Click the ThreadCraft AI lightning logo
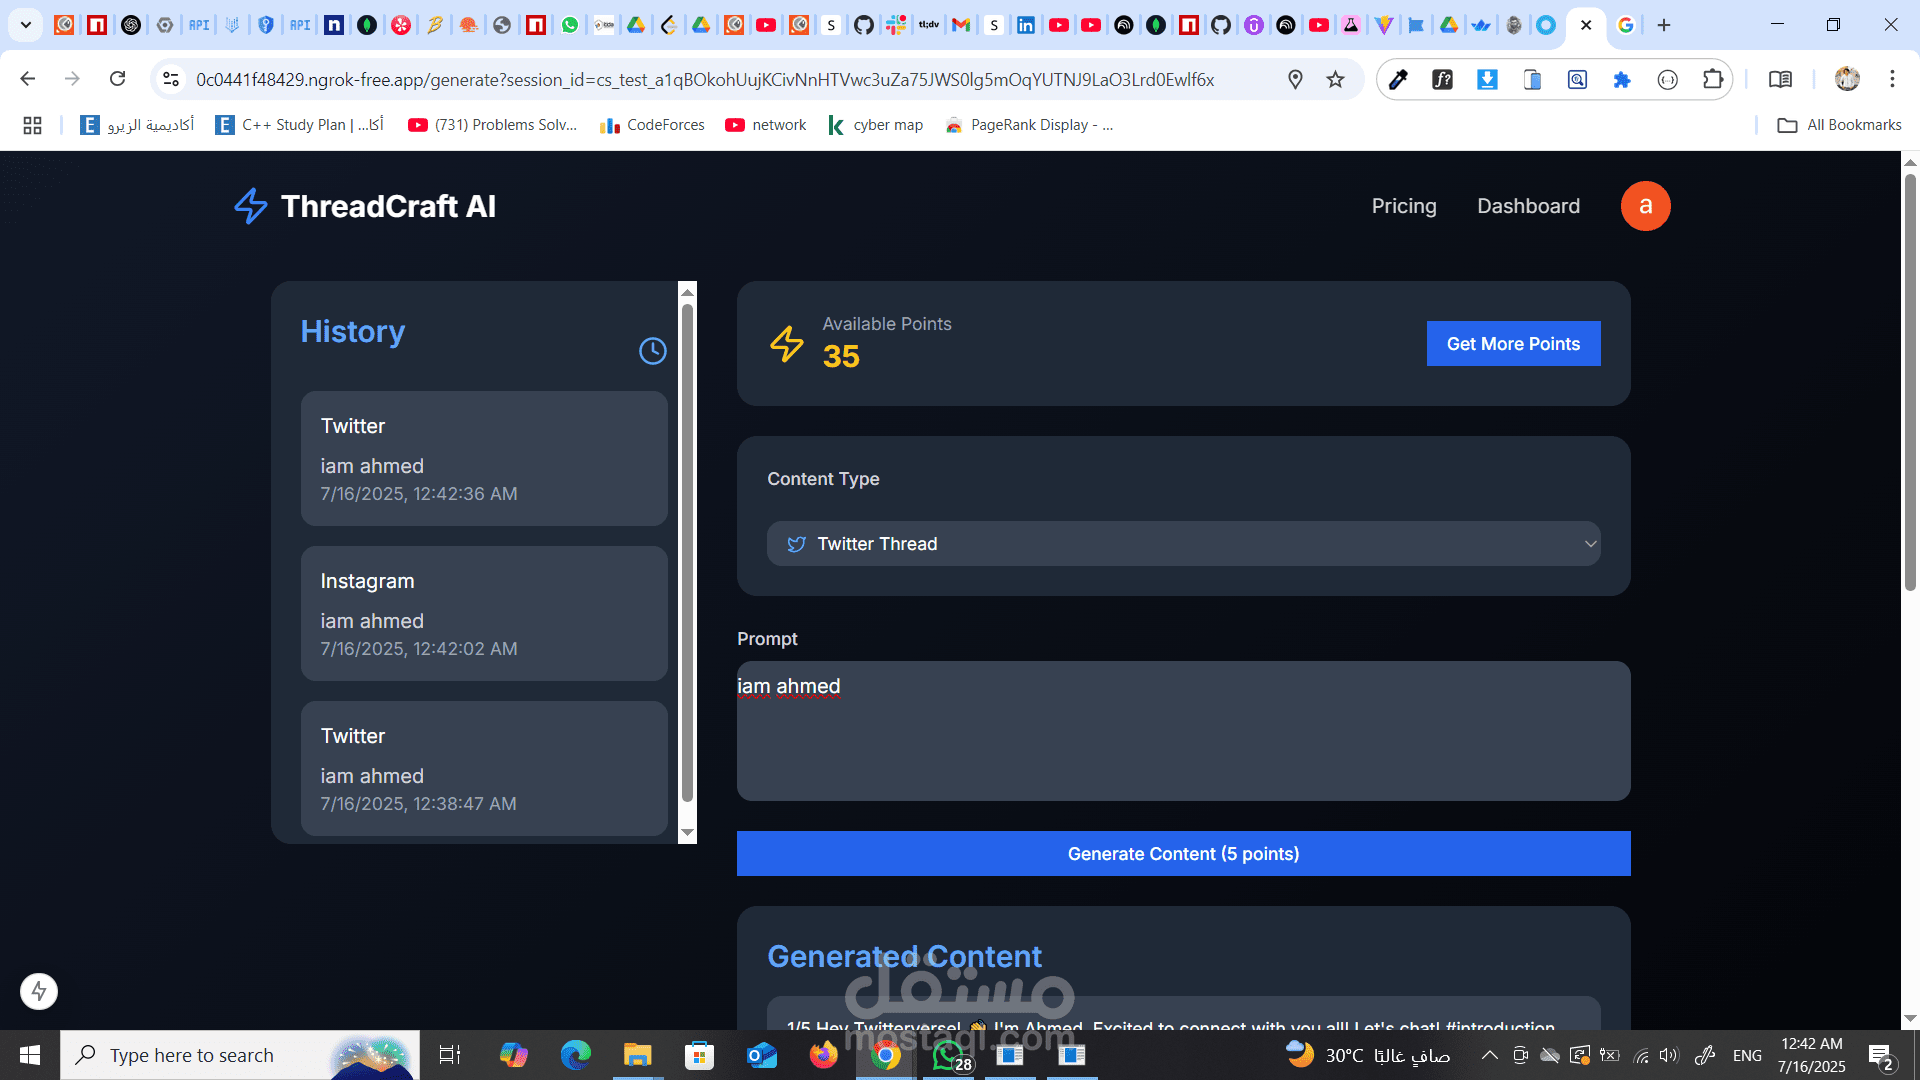Screen dimensions: 1920x1080 click(x=251, y=206)
